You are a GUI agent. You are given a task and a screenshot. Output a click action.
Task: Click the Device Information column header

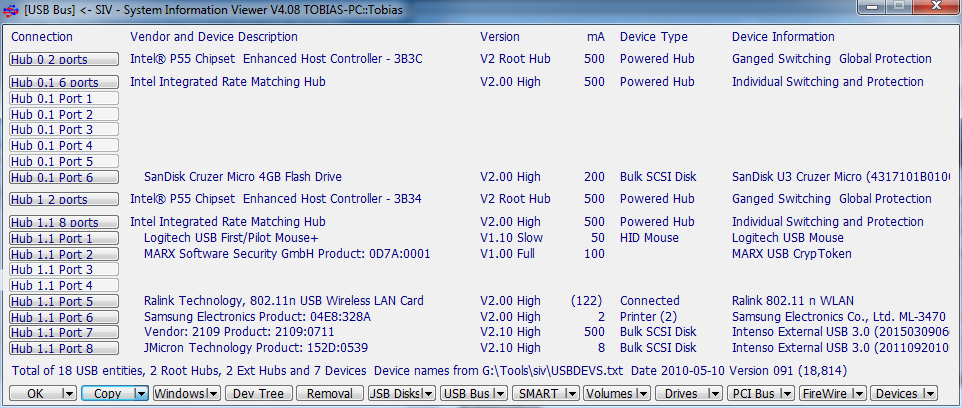tap(783, 37)
